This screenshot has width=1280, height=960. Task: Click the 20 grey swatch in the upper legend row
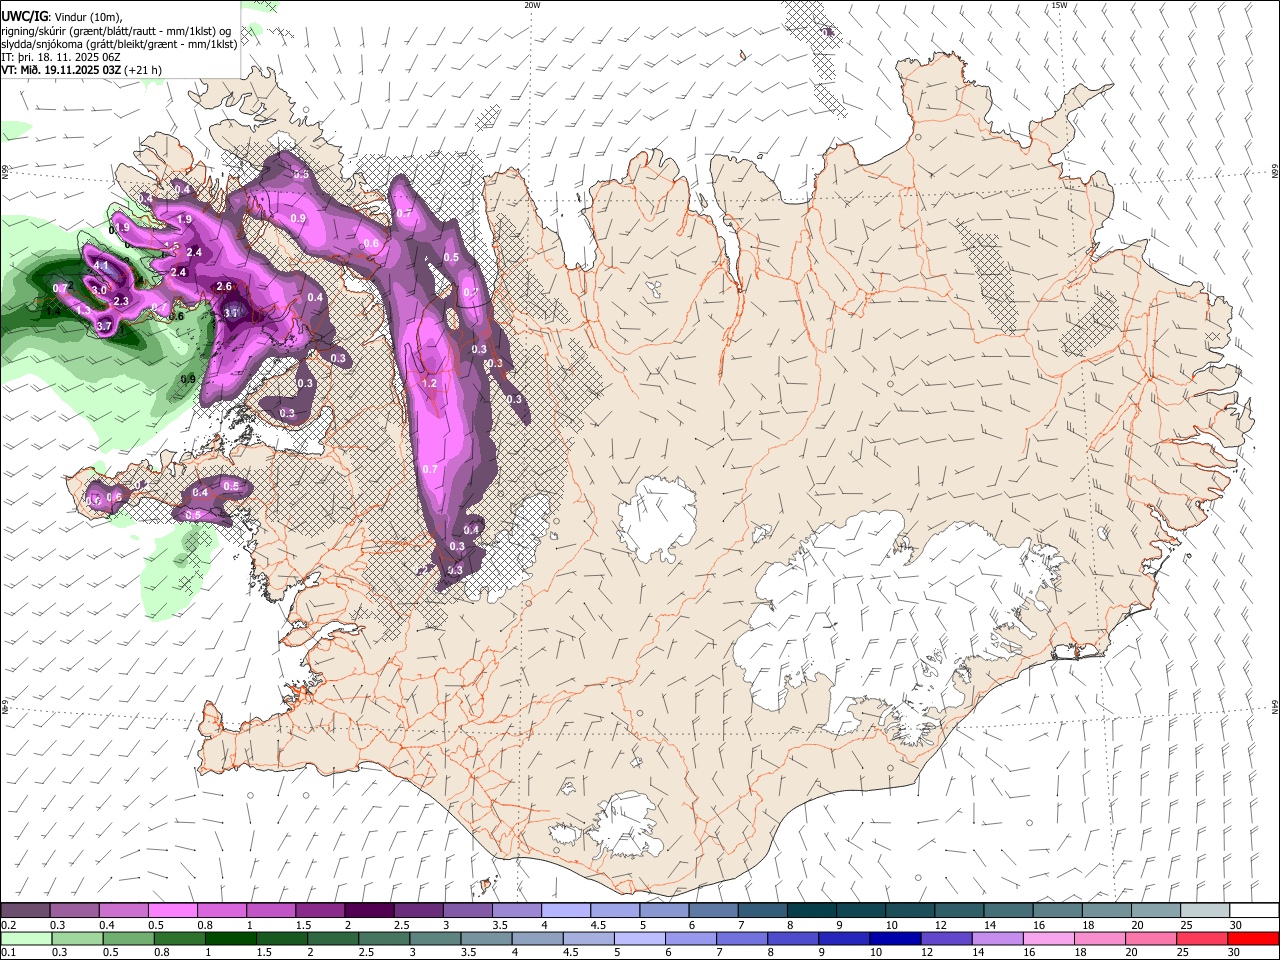[1156, 910]
